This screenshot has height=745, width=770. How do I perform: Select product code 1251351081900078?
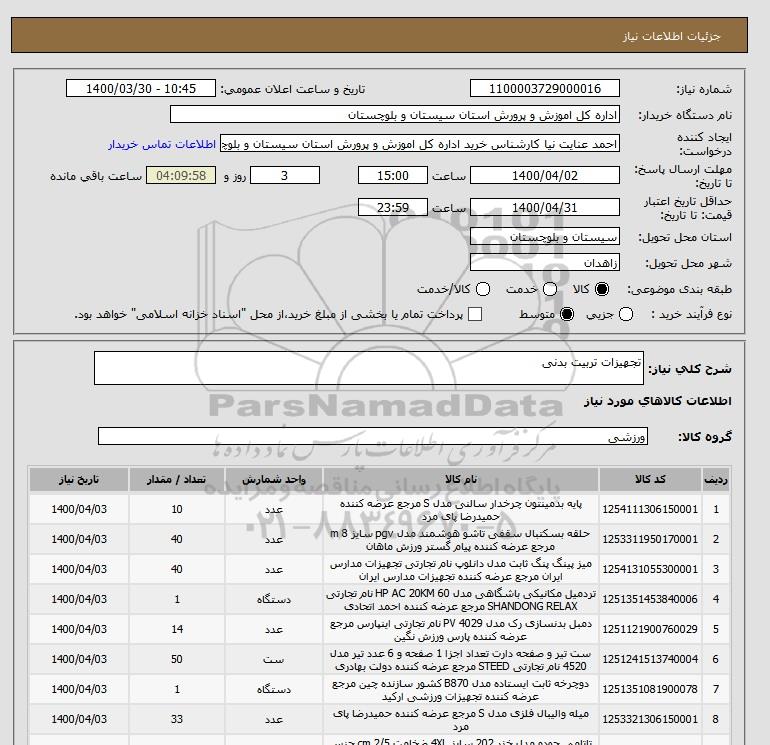[650, 689]
